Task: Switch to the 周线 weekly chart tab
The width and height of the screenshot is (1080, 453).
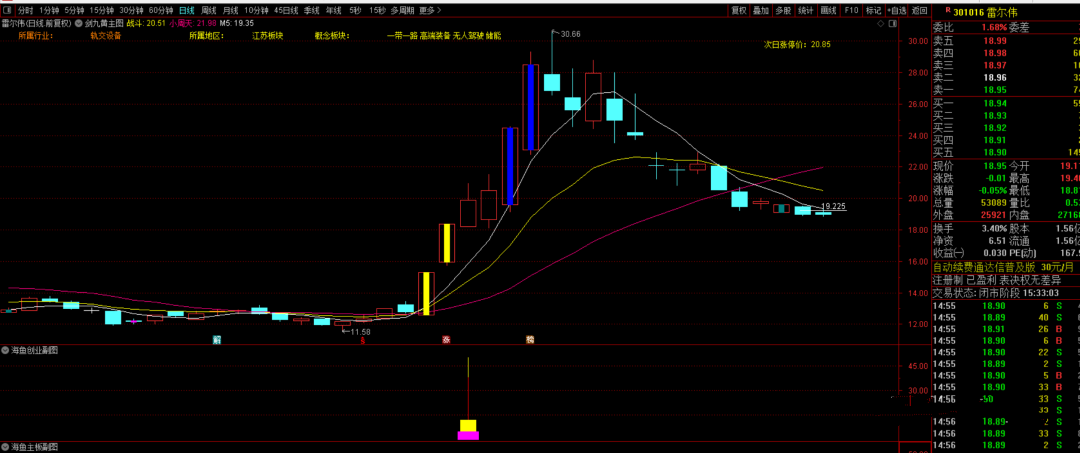Action: click(209, 10)
